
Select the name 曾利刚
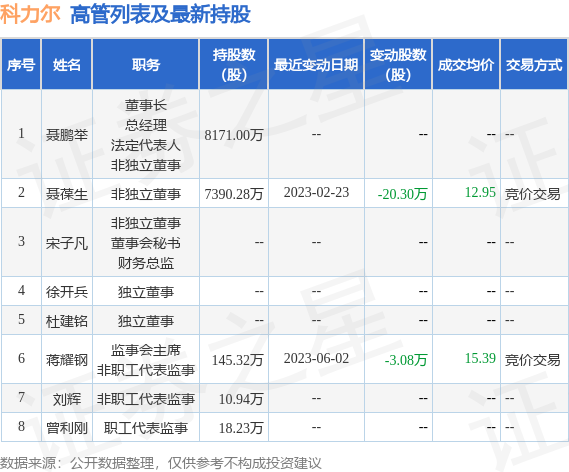(x=67, y=428)
